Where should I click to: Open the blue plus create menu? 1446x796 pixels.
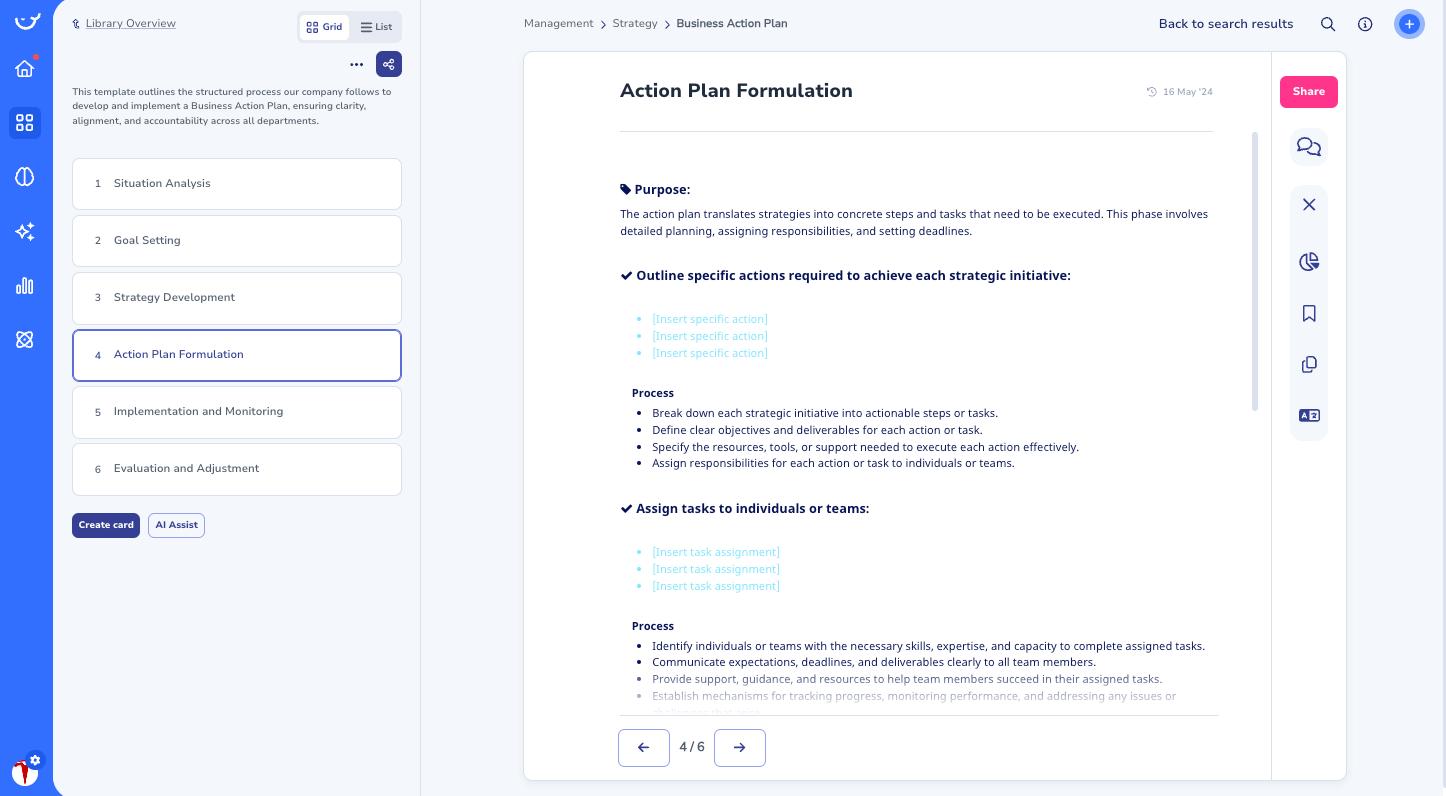coord(1409,23)
